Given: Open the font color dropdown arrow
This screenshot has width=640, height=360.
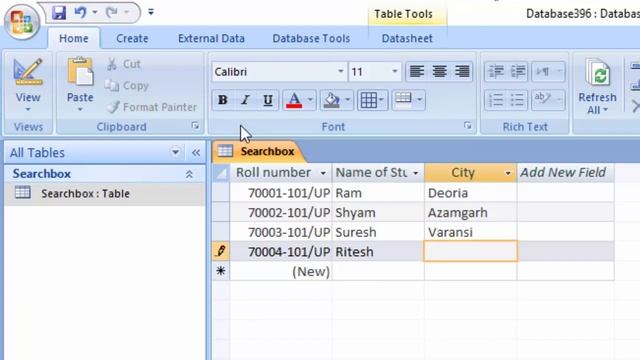Looking at the screenshot, I should pyautogui.click(x=310, y=100).
